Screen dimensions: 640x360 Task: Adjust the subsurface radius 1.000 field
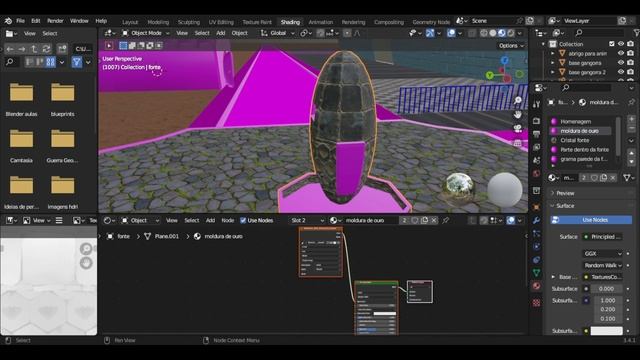pos(607,300)
